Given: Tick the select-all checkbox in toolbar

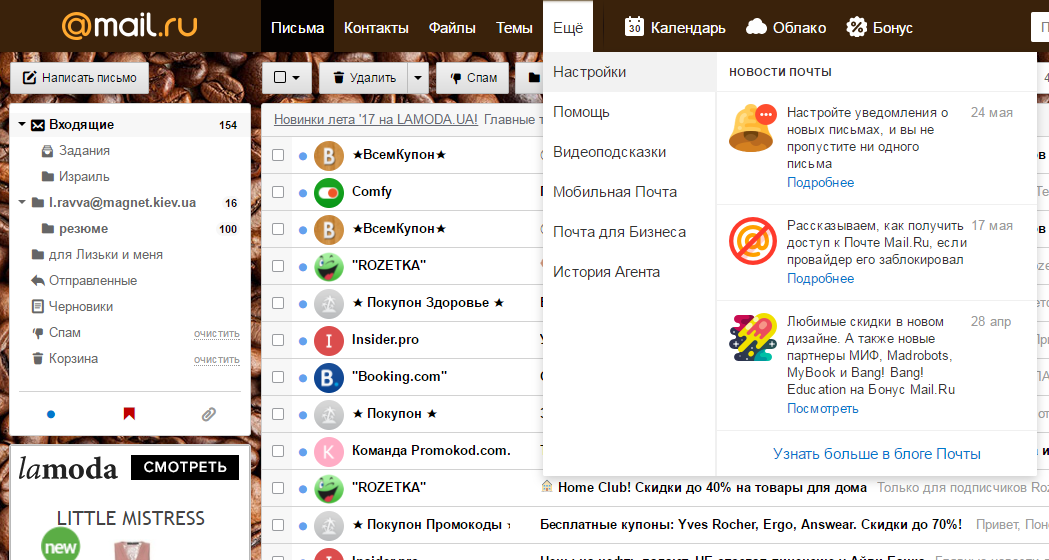Looking at the screenshot, I should (x=280, y=78).
